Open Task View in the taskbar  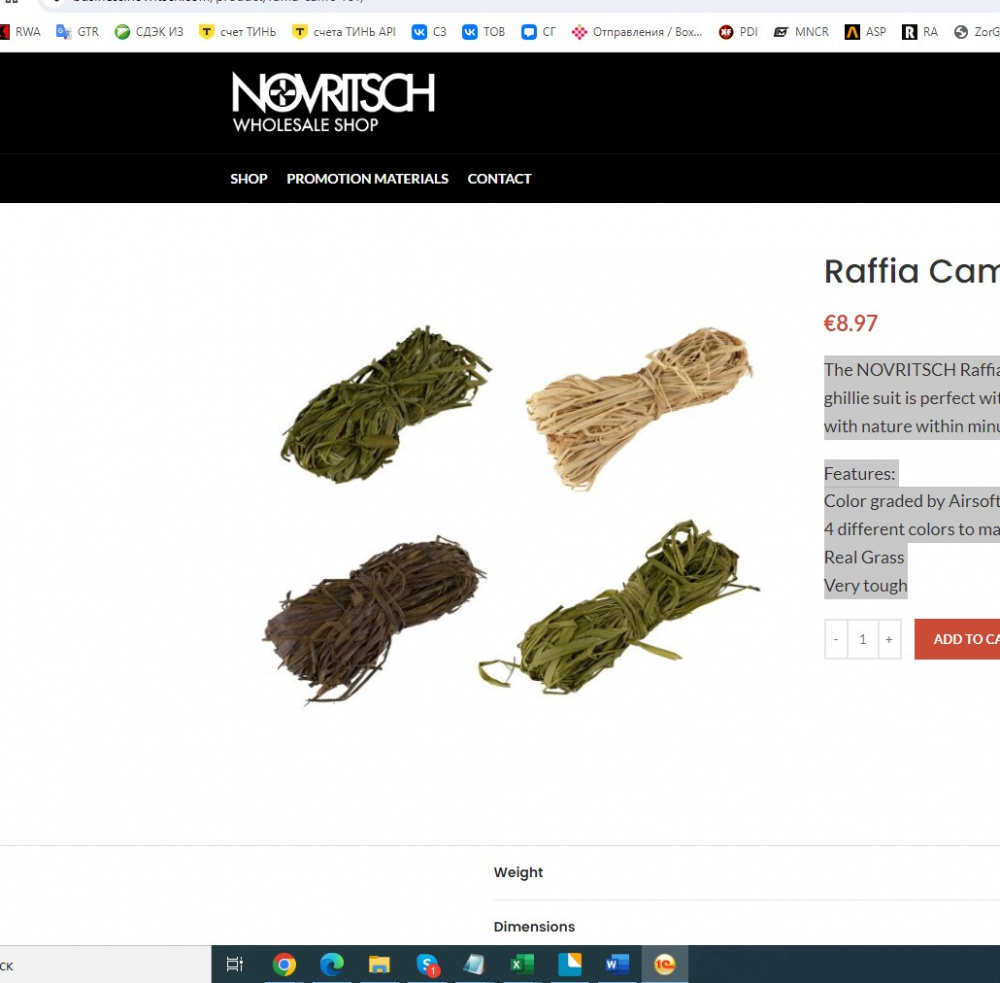236,964
